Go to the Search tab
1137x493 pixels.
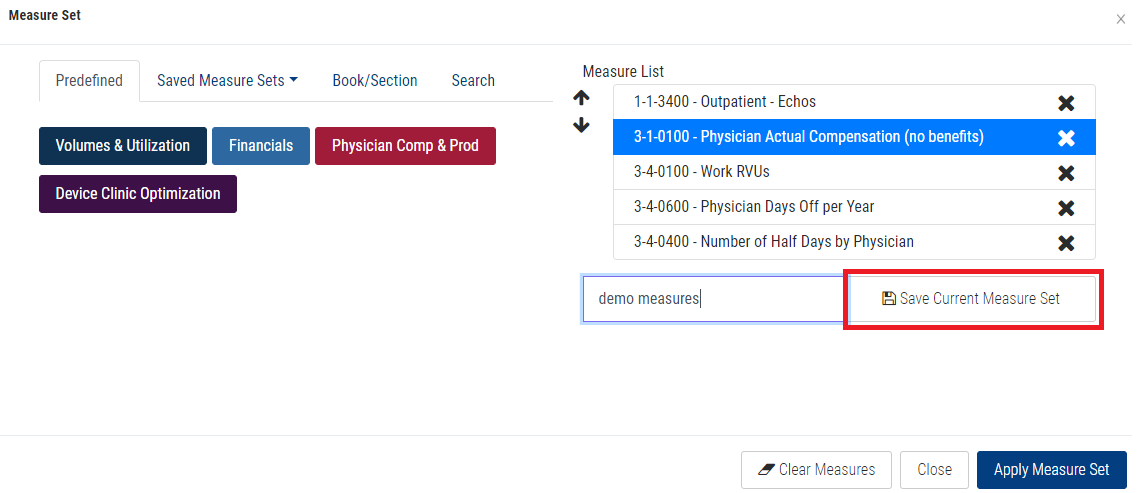coord(473,81)
